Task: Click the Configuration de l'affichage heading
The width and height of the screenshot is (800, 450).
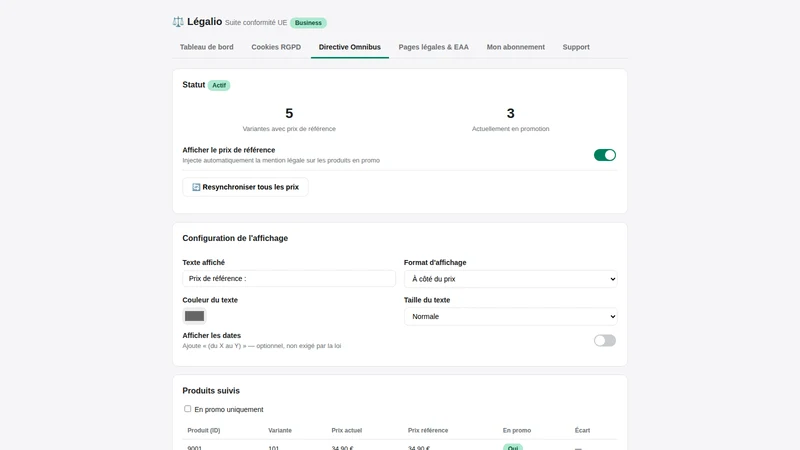Action: tap(235, 238)
